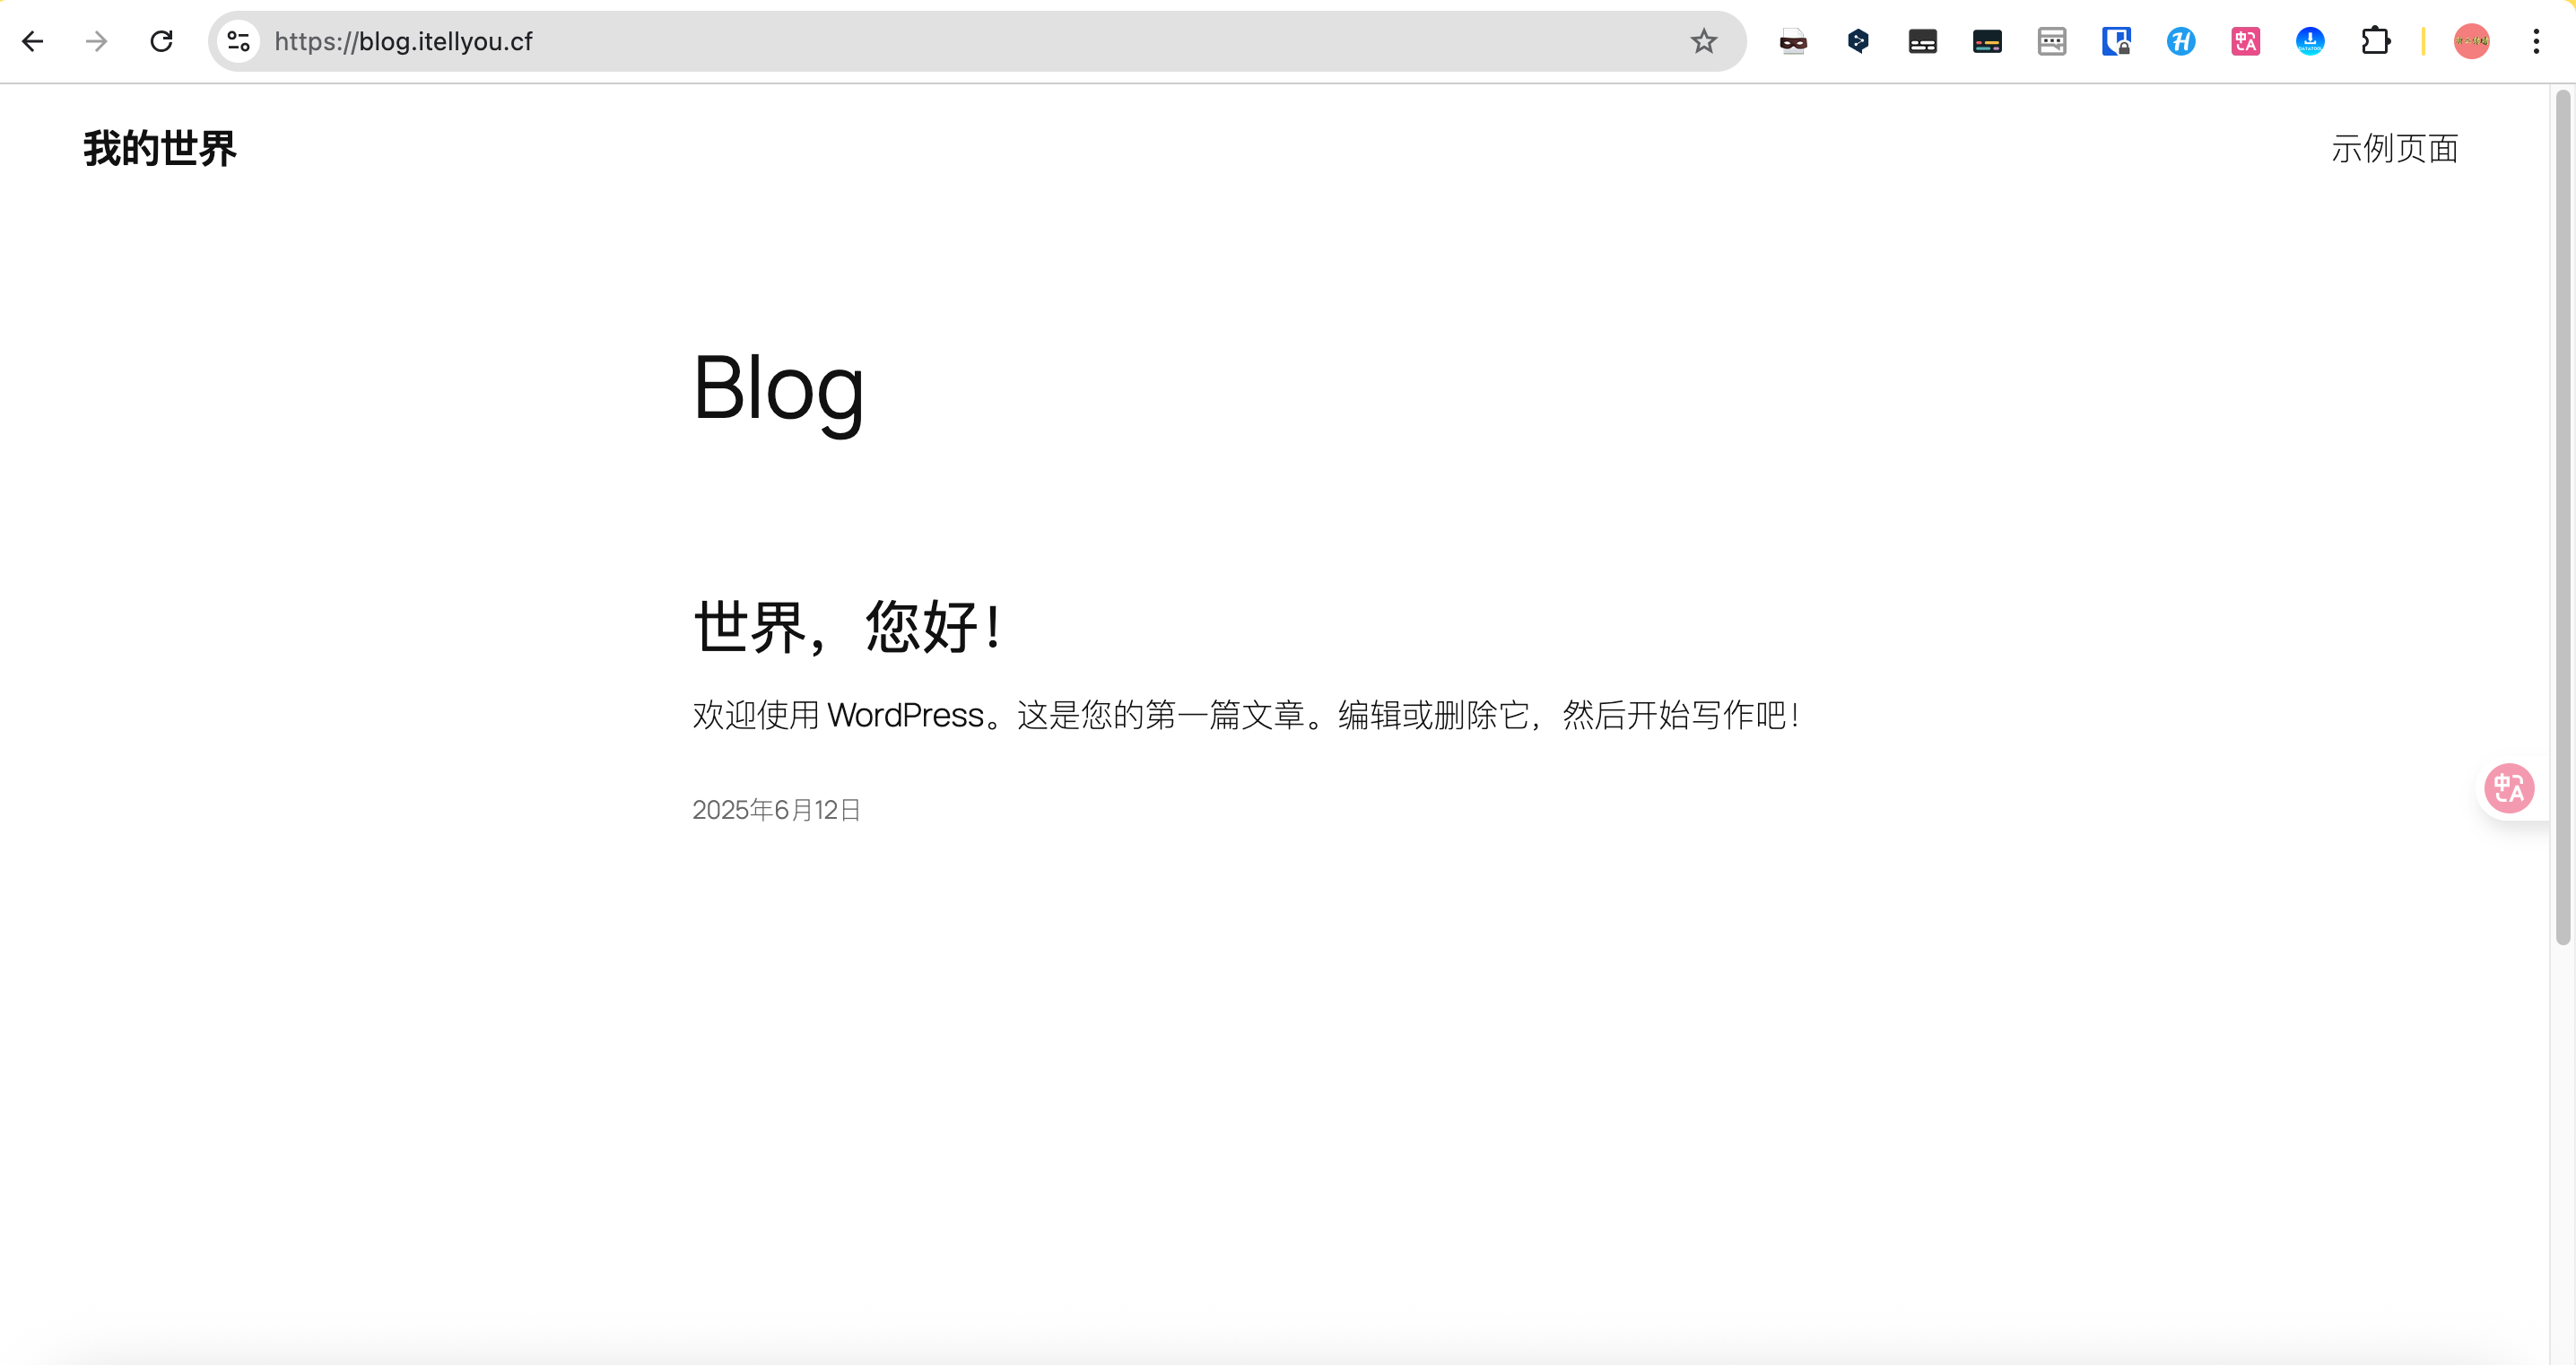Bookmark this page with the star
This screenshot has height=1365, width=2576.
[1703, 41]
